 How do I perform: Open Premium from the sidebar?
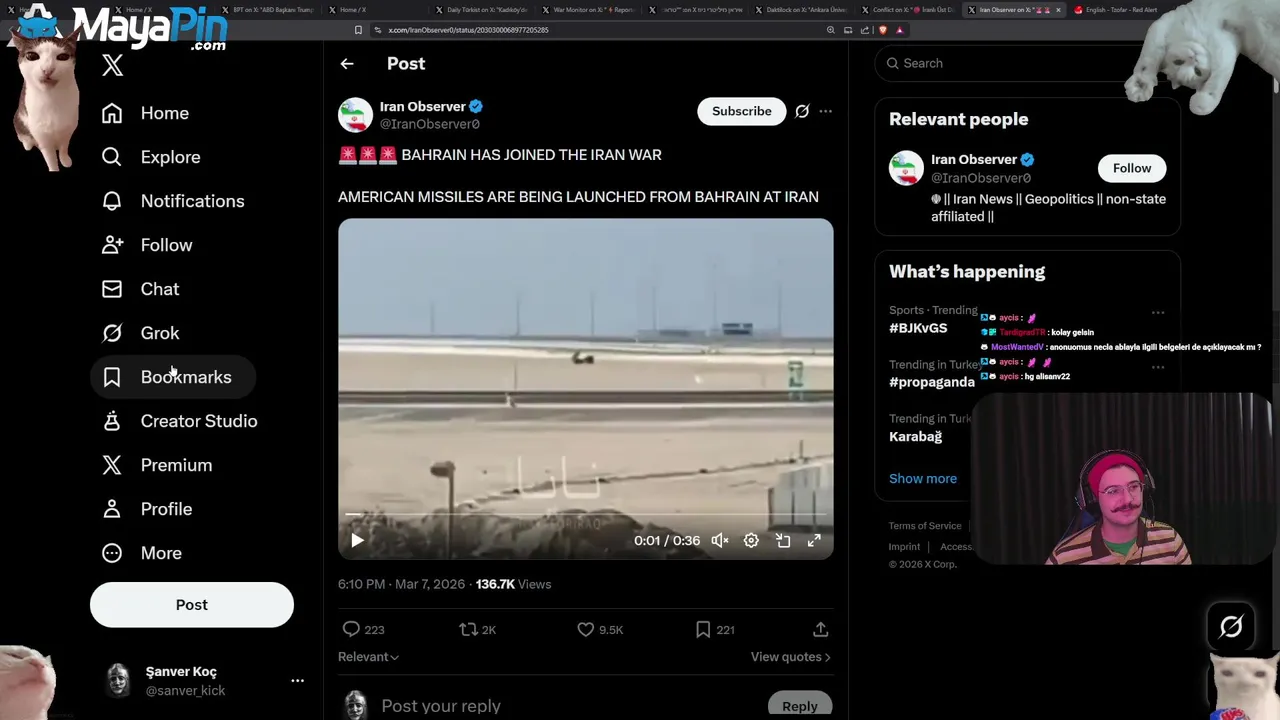(x=157, y=465)
